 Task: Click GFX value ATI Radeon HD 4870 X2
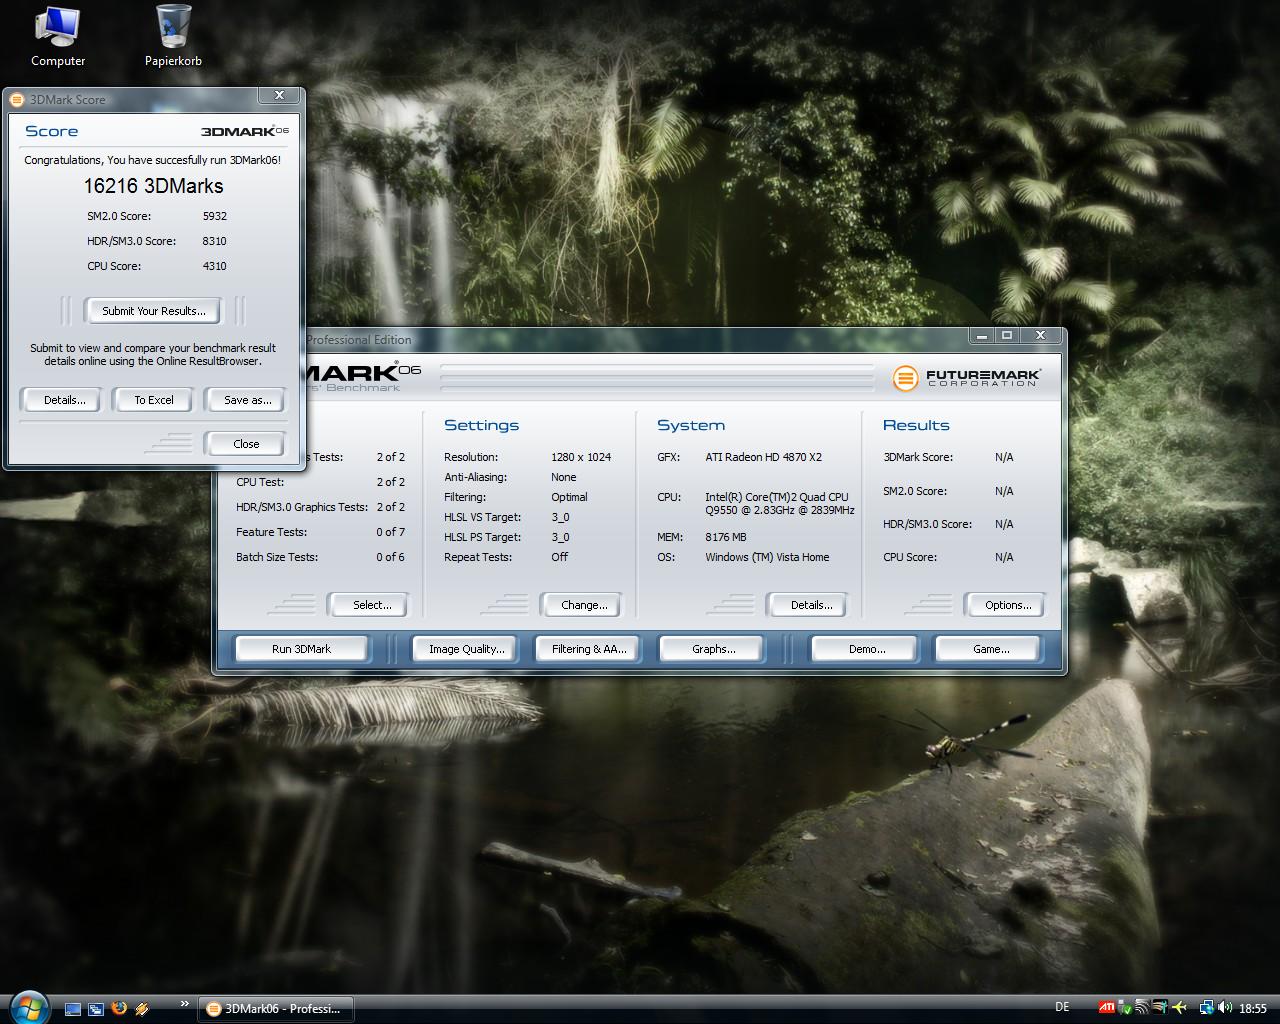point(763,457)
